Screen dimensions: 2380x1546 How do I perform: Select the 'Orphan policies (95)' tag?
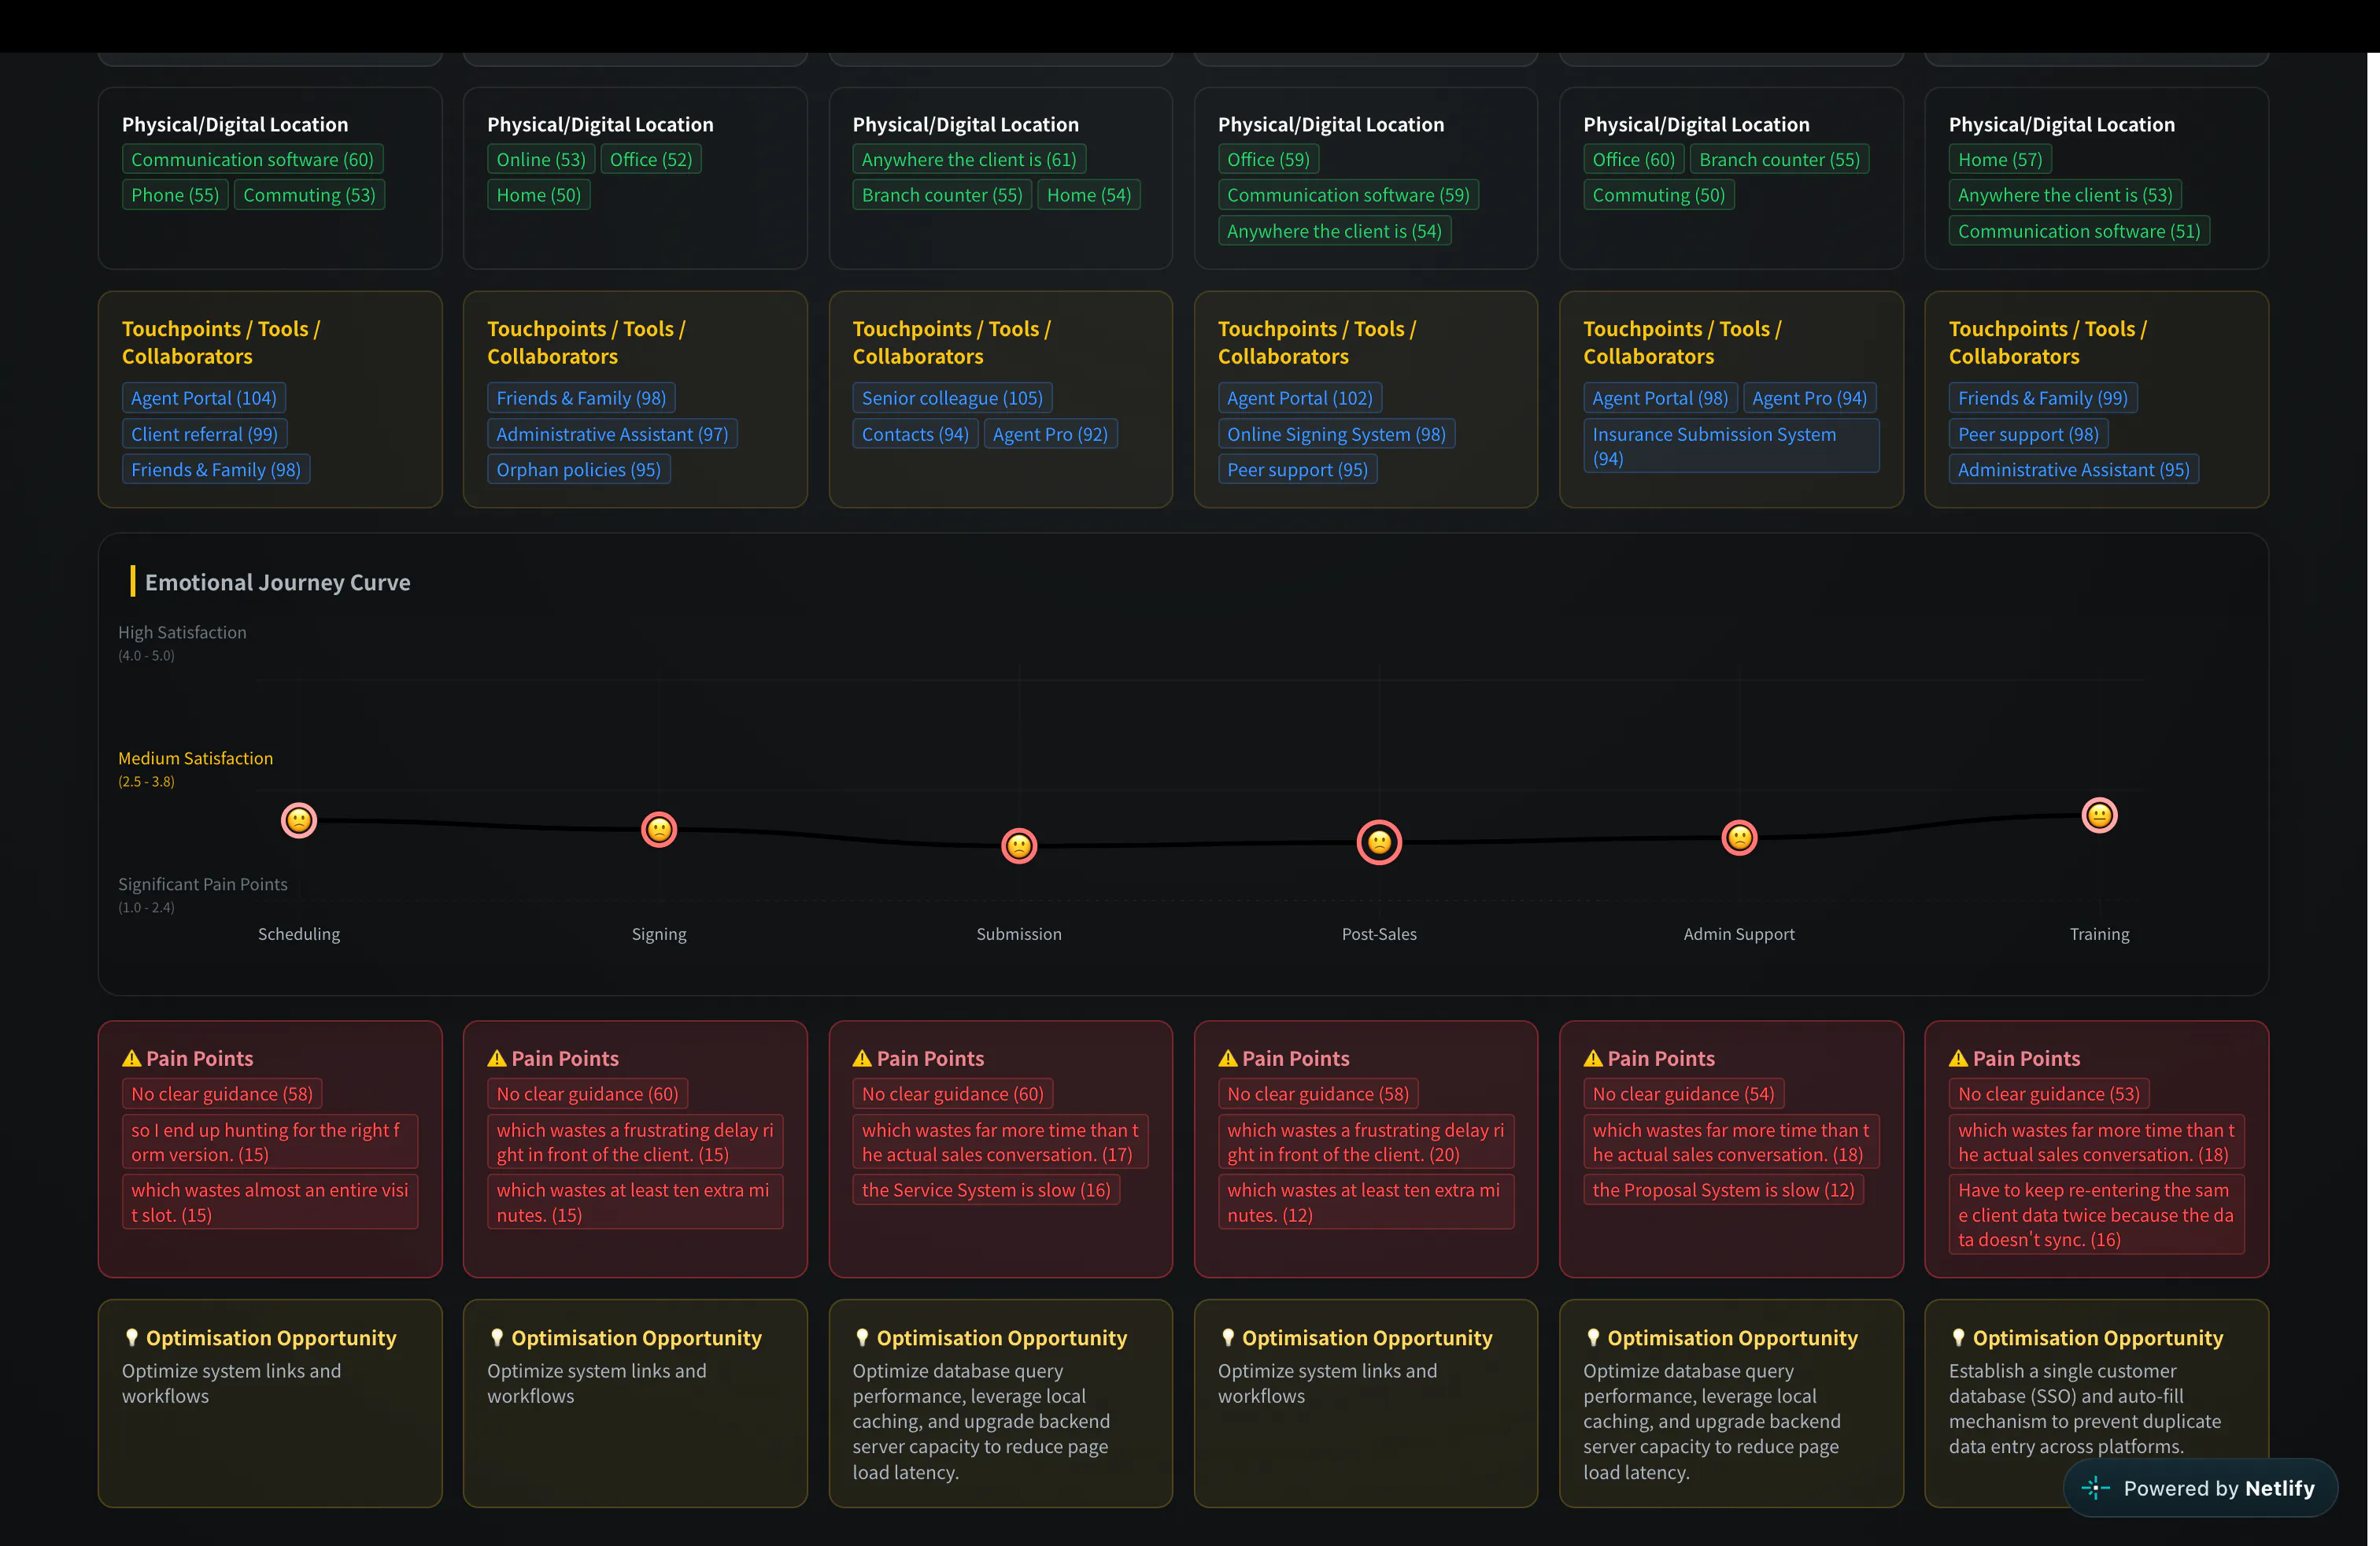click(x=578, y=470)
